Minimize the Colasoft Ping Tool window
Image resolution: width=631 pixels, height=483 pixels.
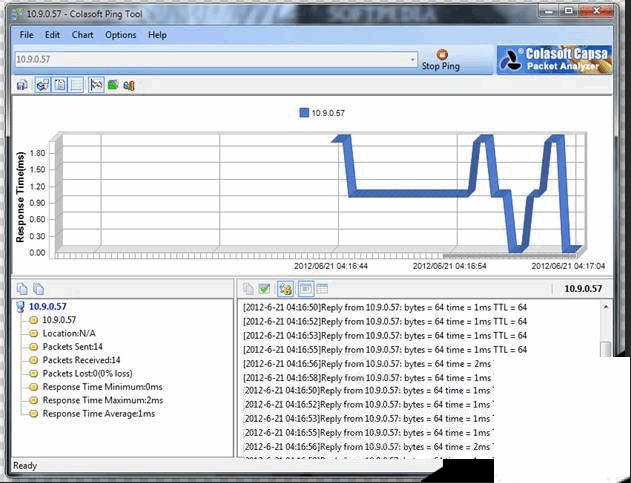coord(548,11)
